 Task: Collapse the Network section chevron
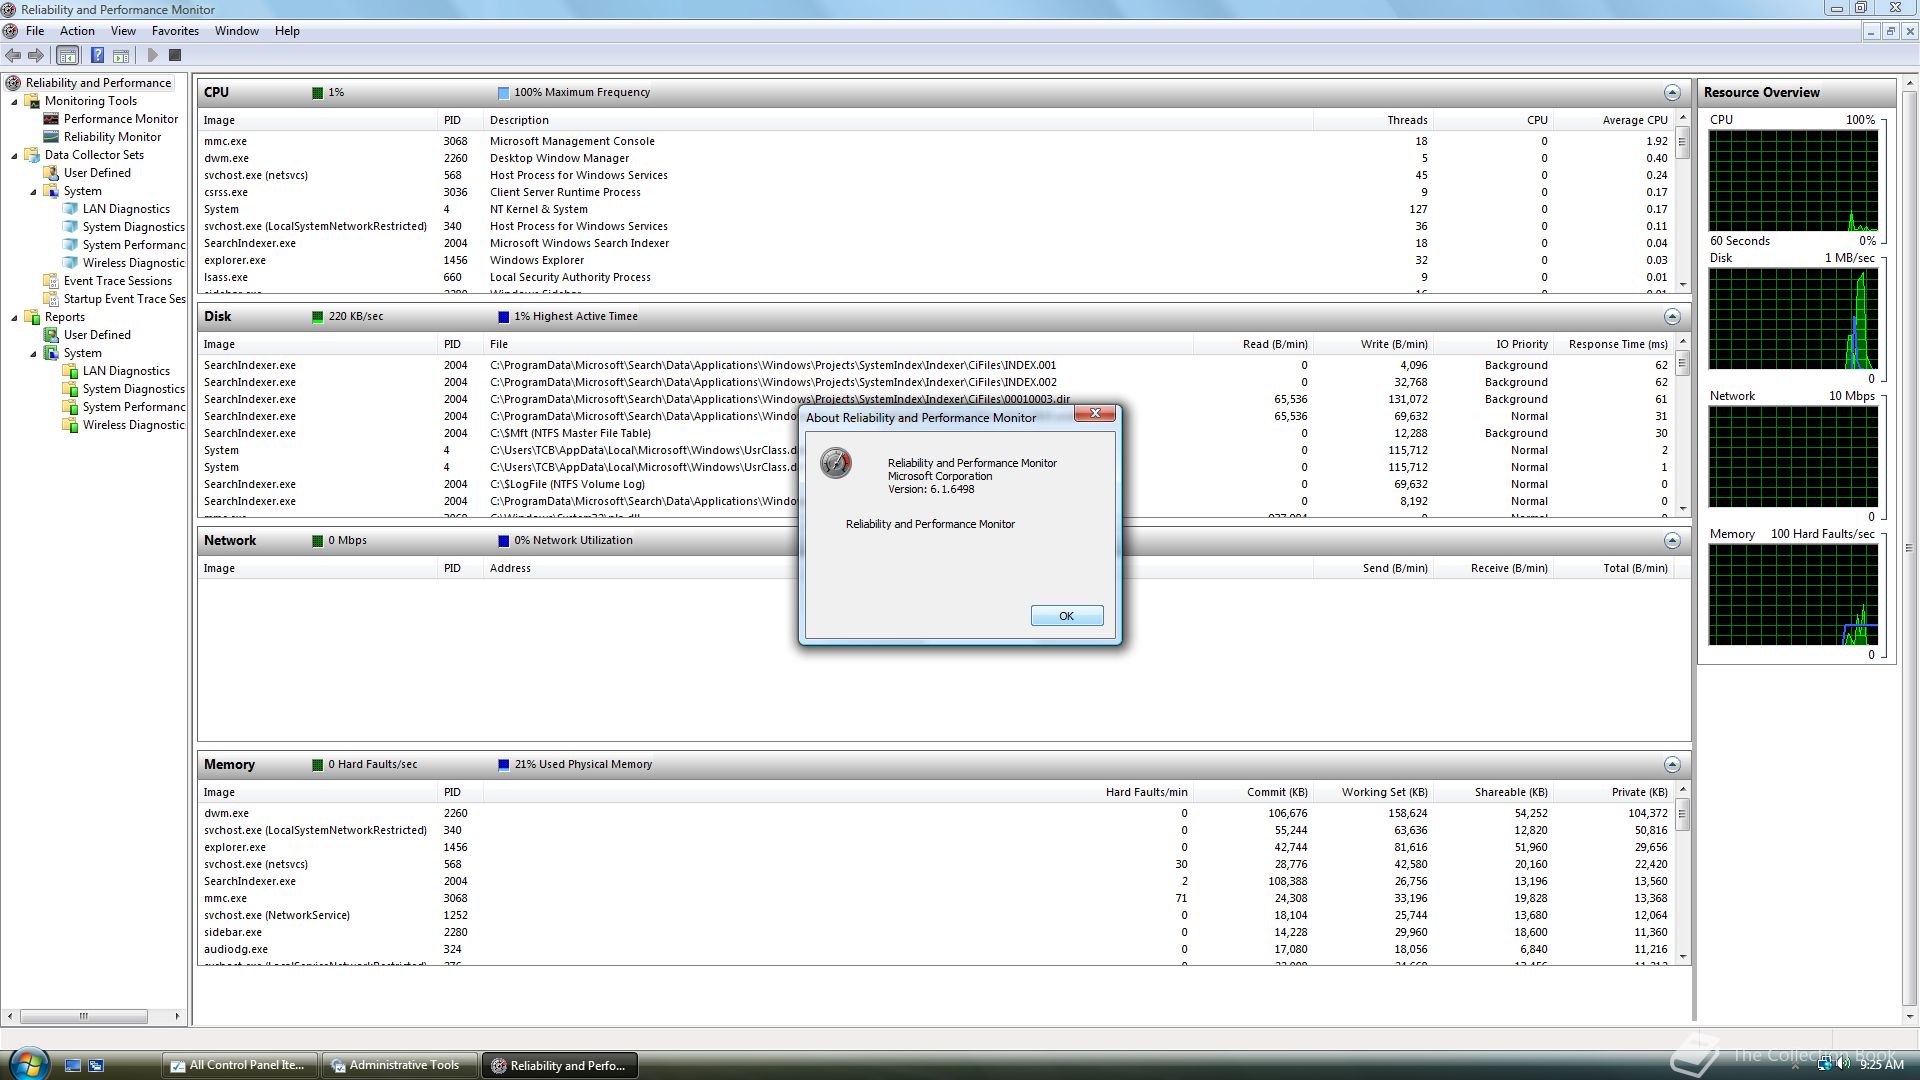pos(1672,541)
